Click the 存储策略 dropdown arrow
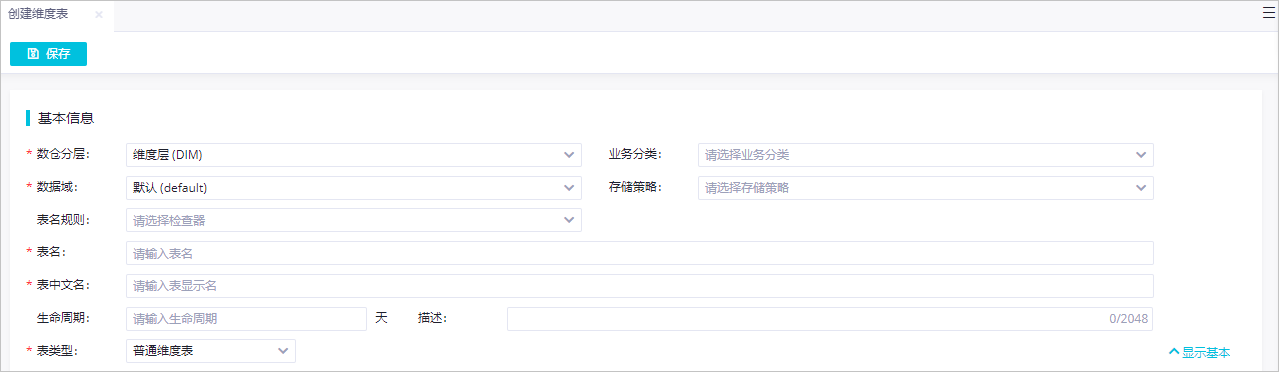Screen dimensions: 1279x372 pos(1141,188)
